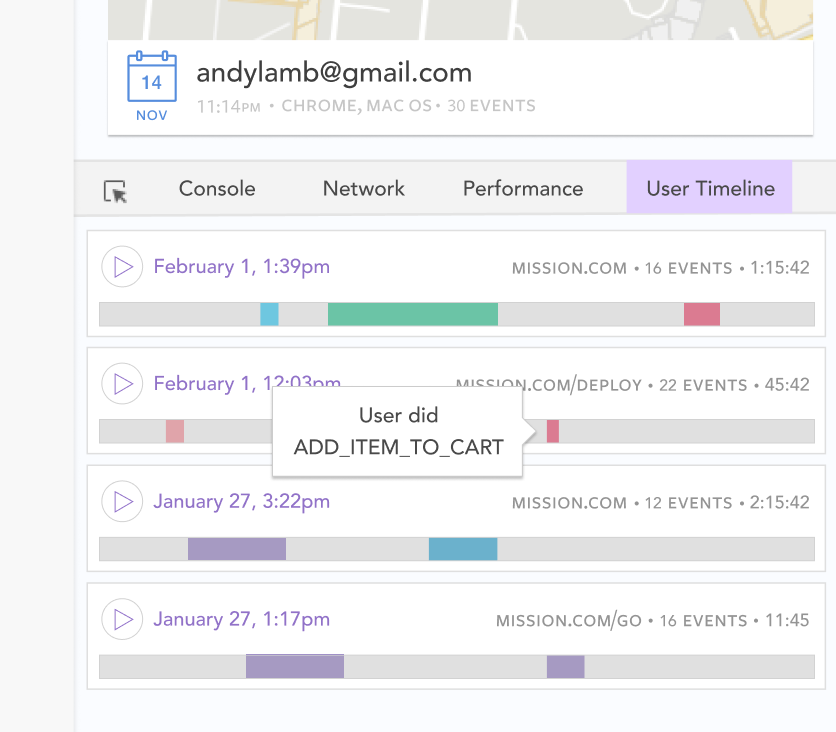836x732 pixels.
Task: Click the pink marker in the 12:03pm timeline
Action: (x=175, y=431)
